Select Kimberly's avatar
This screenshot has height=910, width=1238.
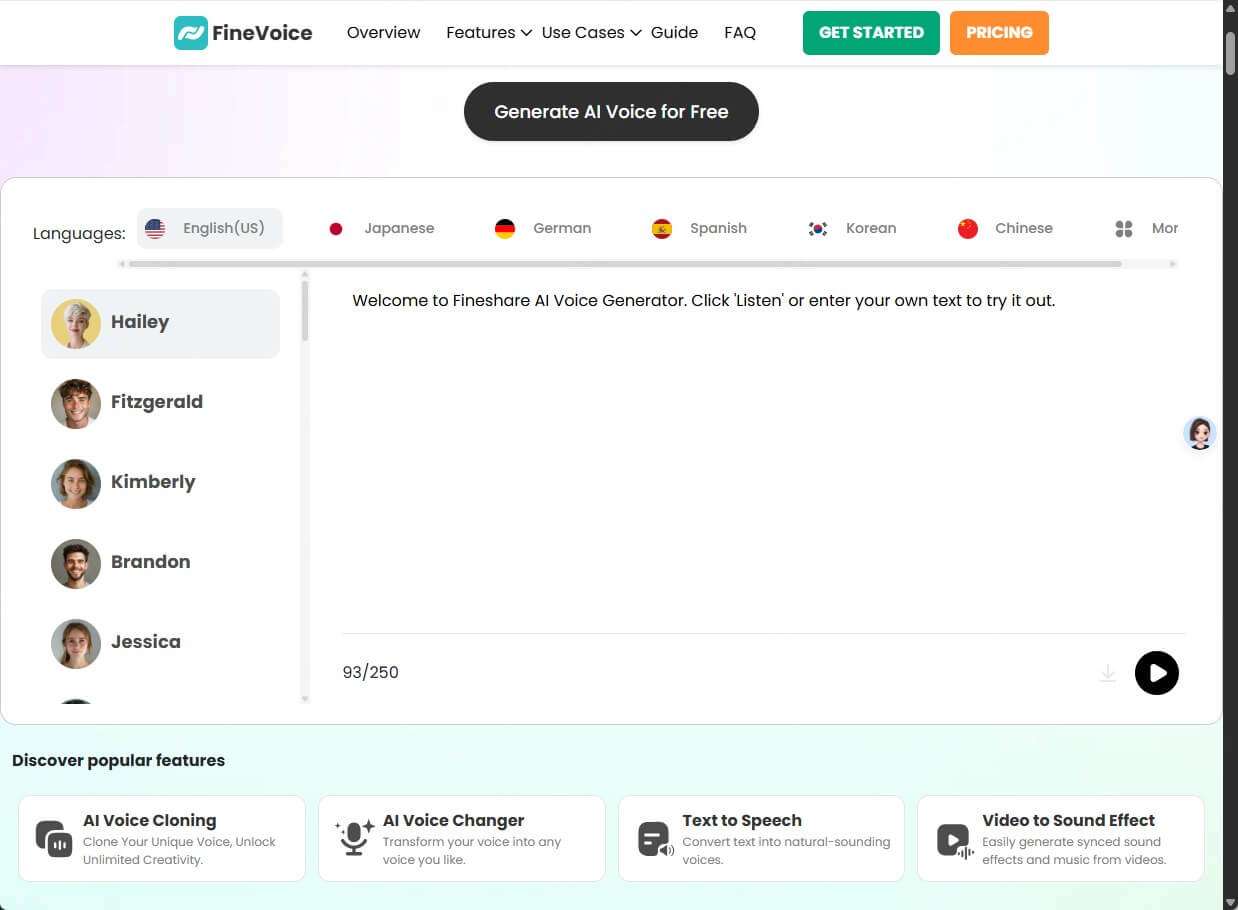click(x=76, y=483)
